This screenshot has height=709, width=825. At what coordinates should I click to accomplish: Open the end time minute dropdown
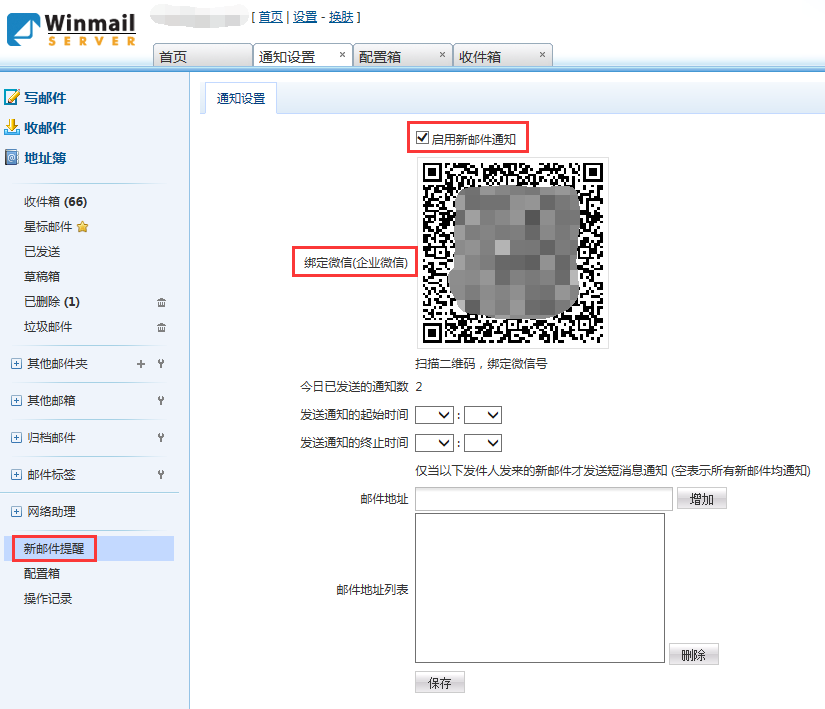[x=482, y=443]
